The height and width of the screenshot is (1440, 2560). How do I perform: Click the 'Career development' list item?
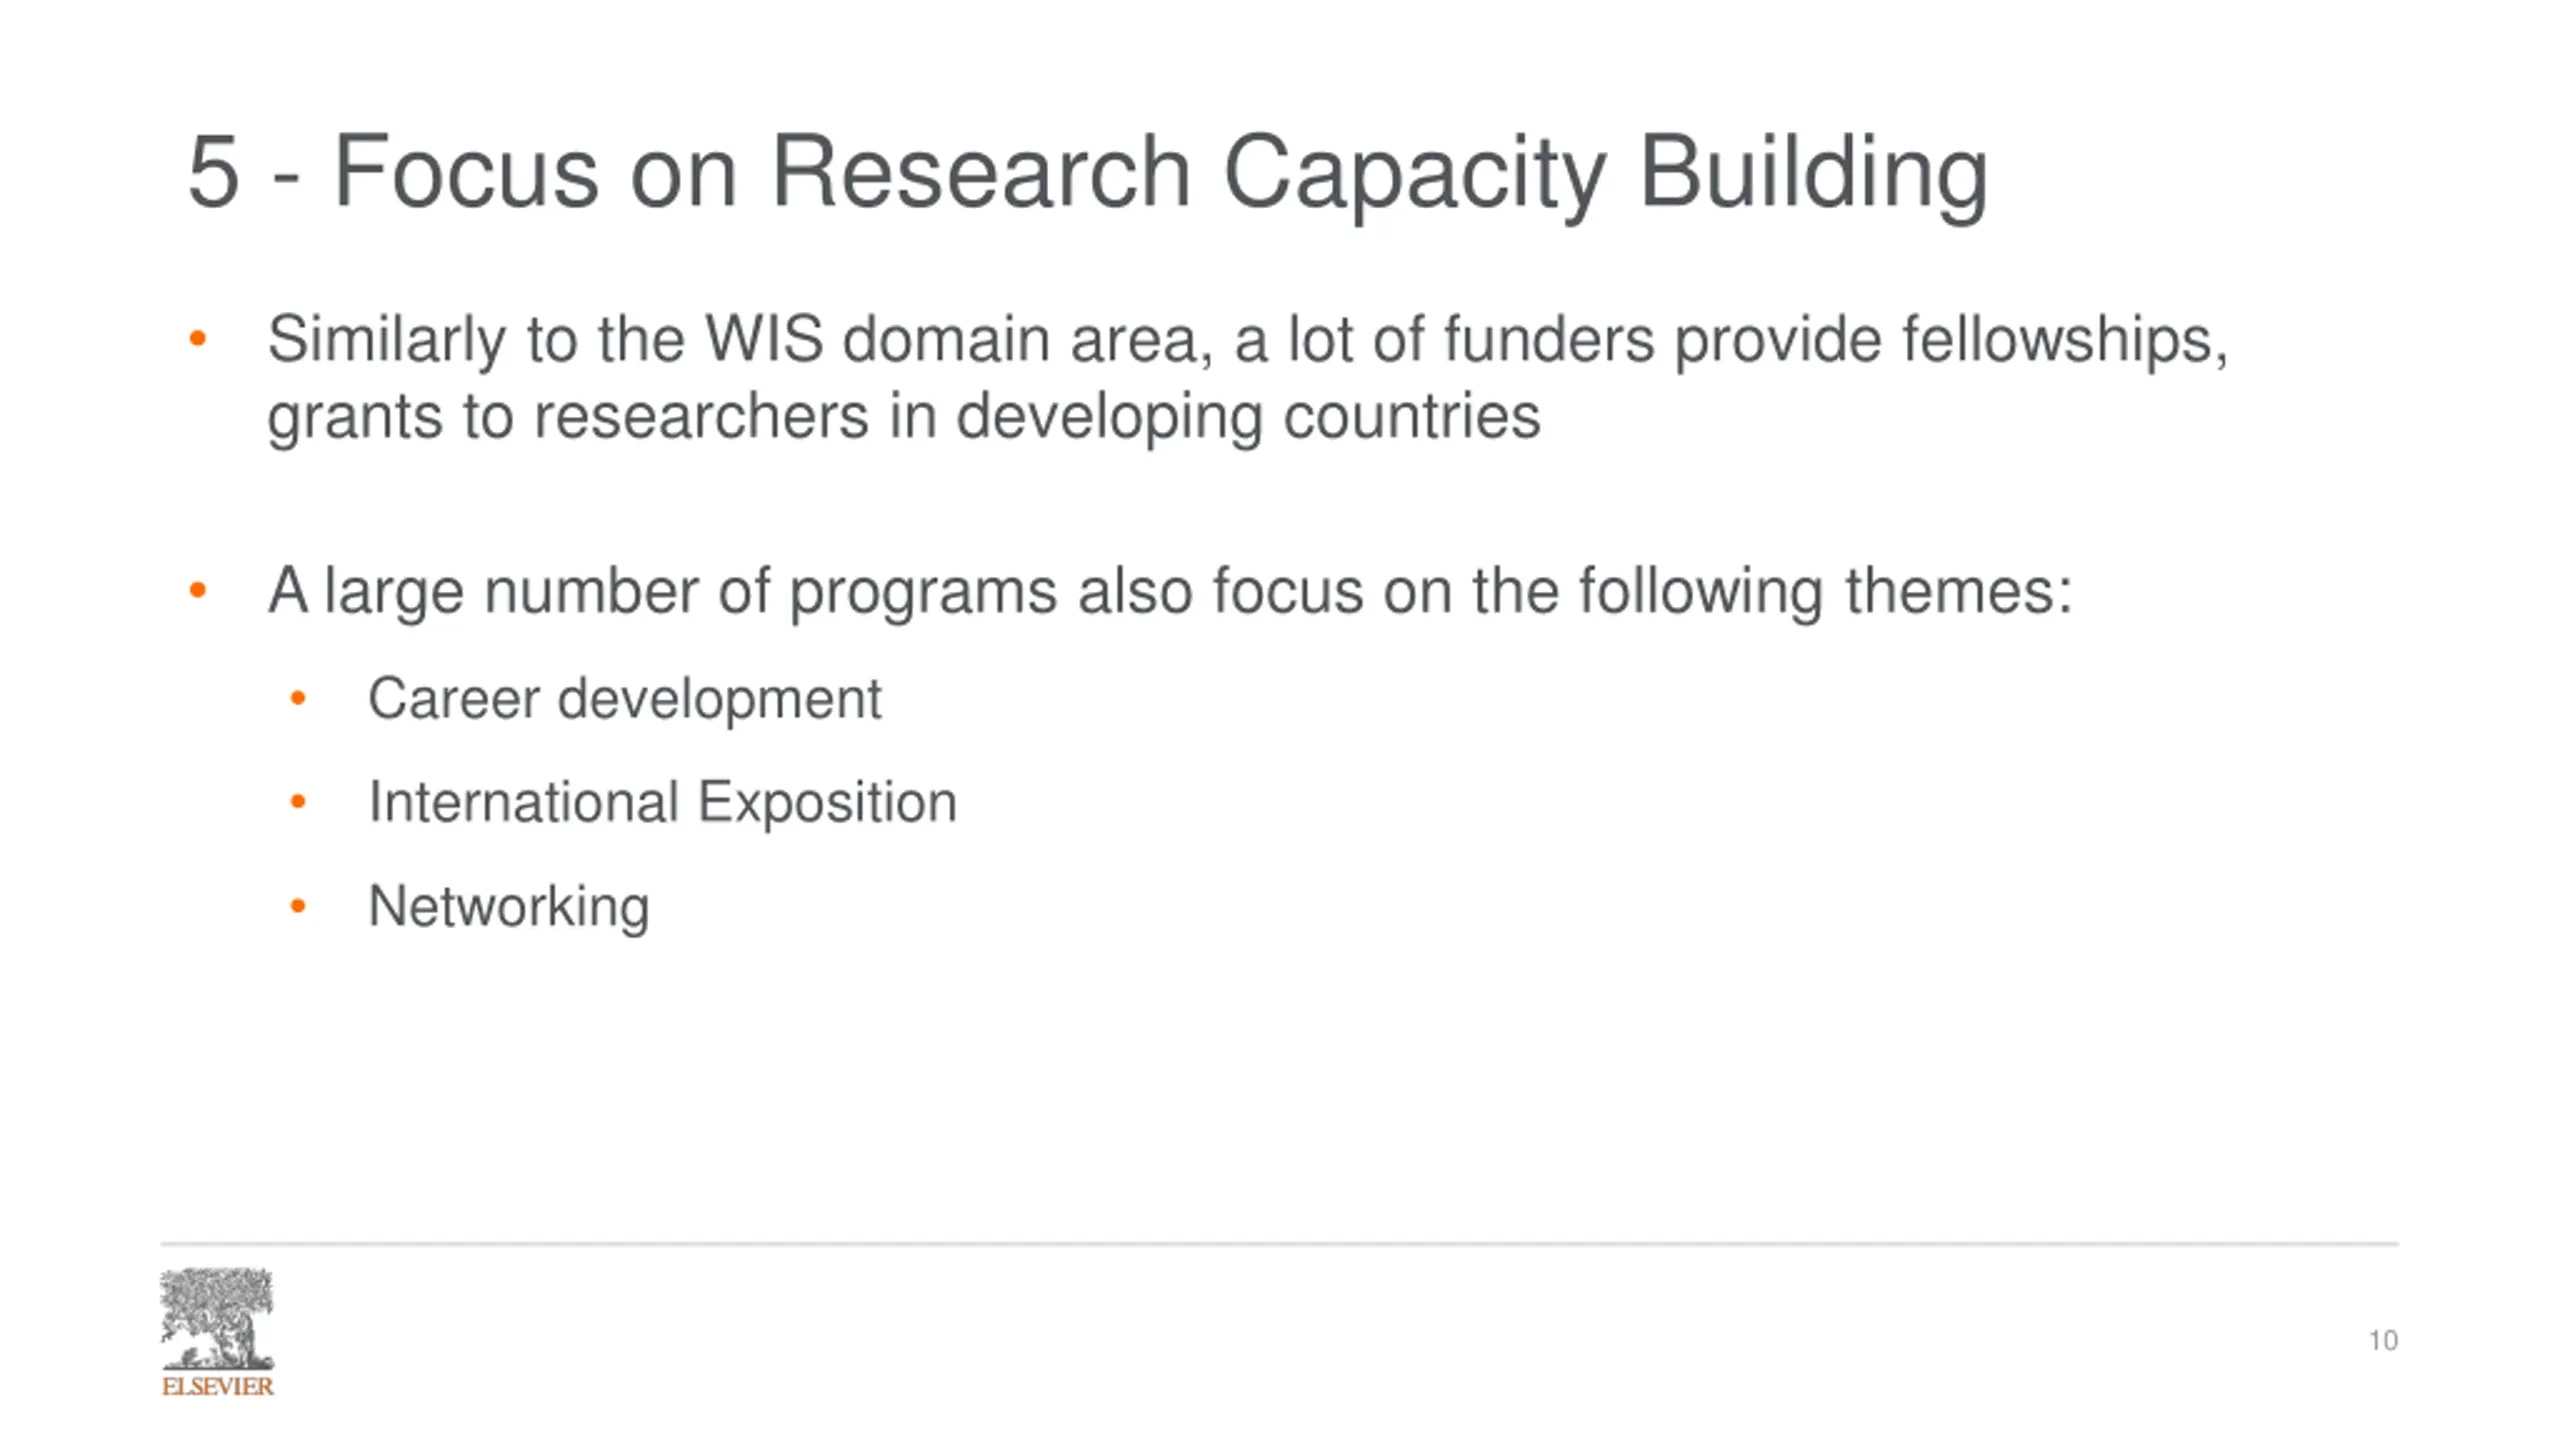(x=624, y=698)
